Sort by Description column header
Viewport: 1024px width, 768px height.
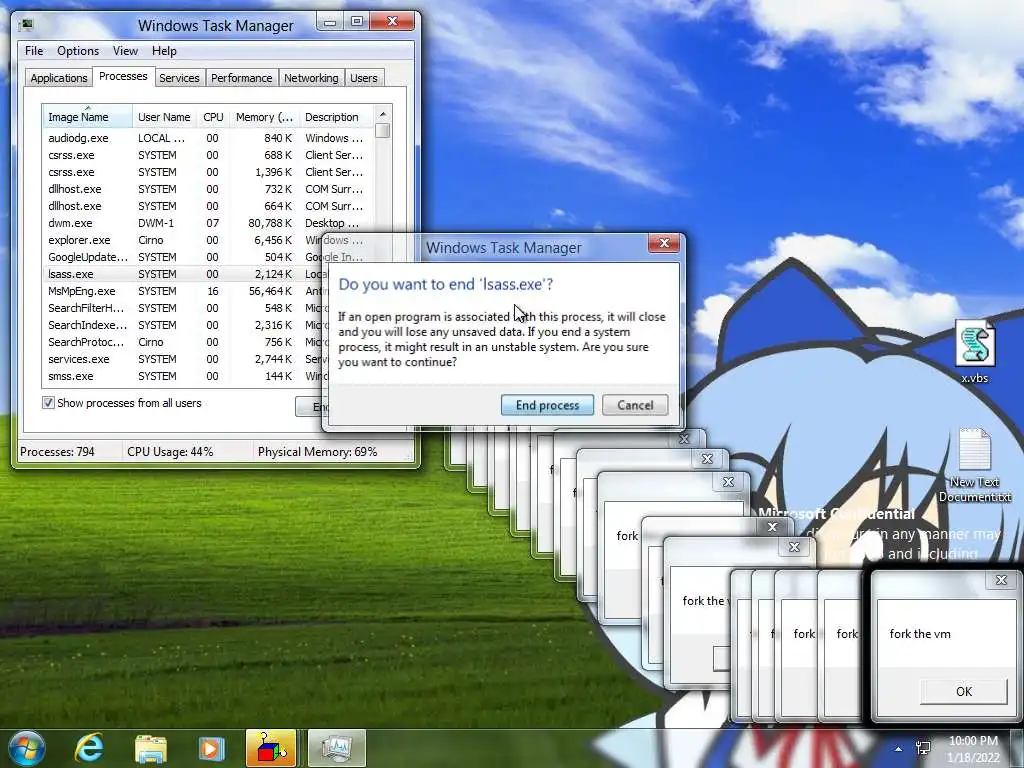[x=336, y=117]
